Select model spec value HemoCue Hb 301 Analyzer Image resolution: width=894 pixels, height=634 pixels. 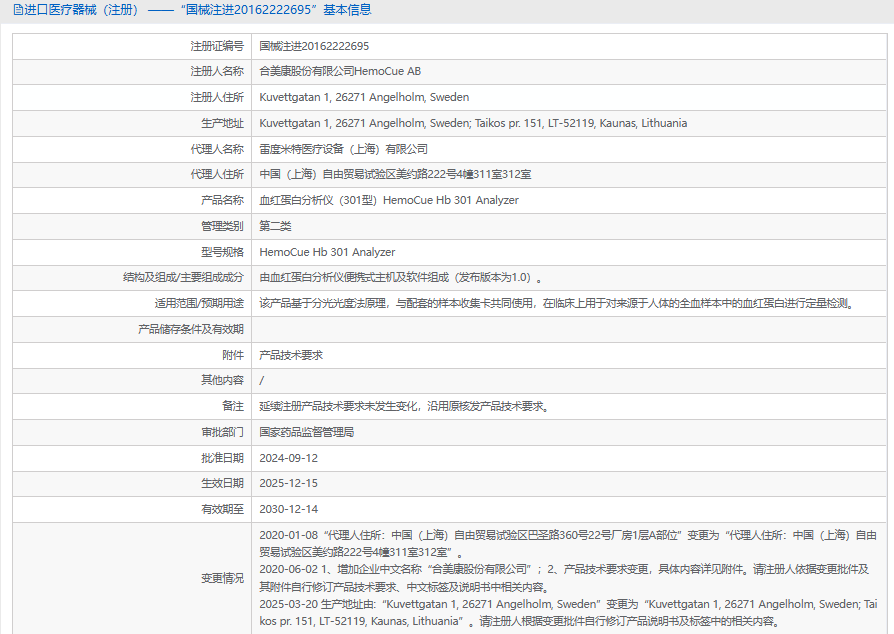click(327, 252)
